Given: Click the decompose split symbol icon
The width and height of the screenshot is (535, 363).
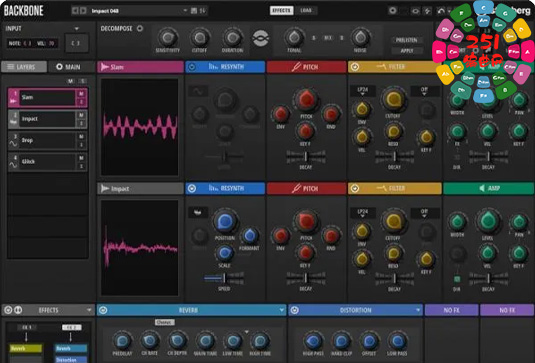Looking at the screenshot, I should click(260, 38).
